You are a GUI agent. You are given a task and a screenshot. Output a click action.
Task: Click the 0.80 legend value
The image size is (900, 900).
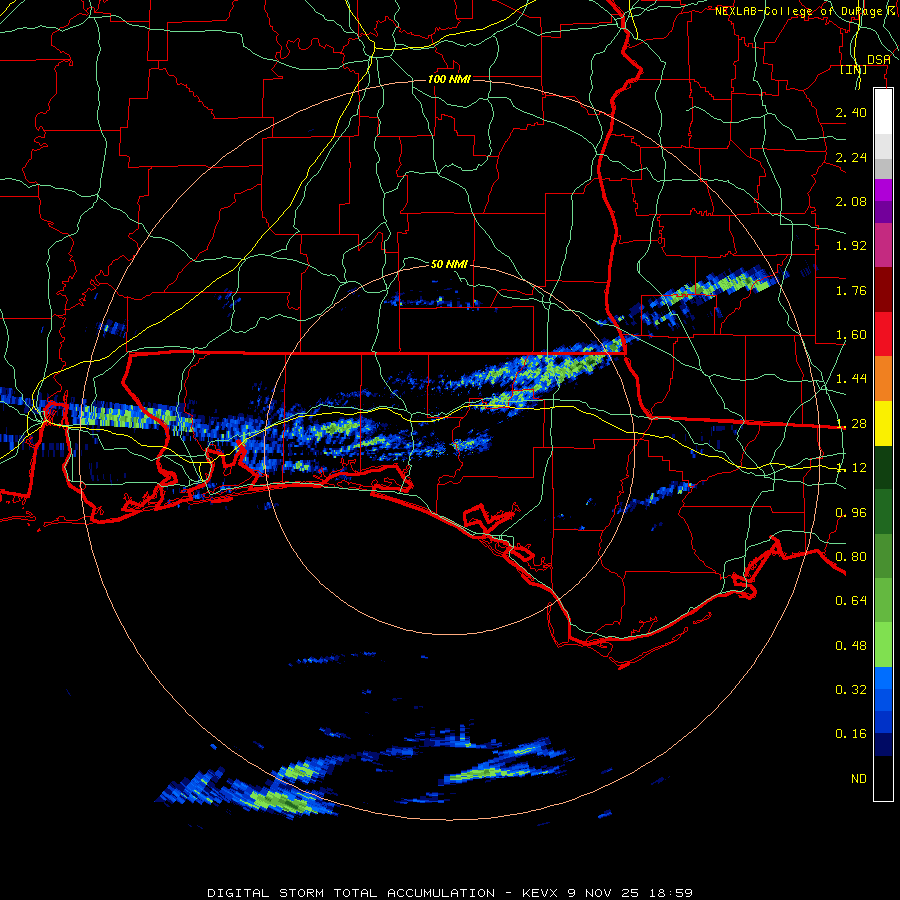851,557
